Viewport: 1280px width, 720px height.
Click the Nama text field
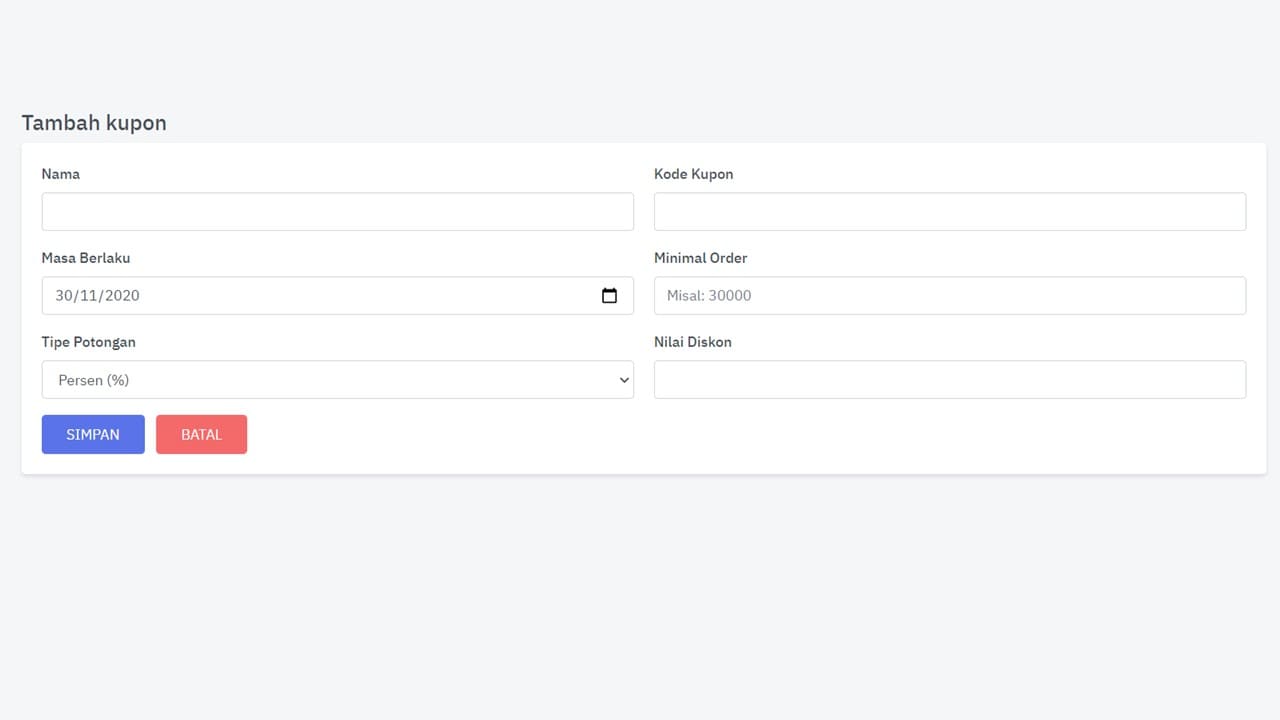point(337,212)
